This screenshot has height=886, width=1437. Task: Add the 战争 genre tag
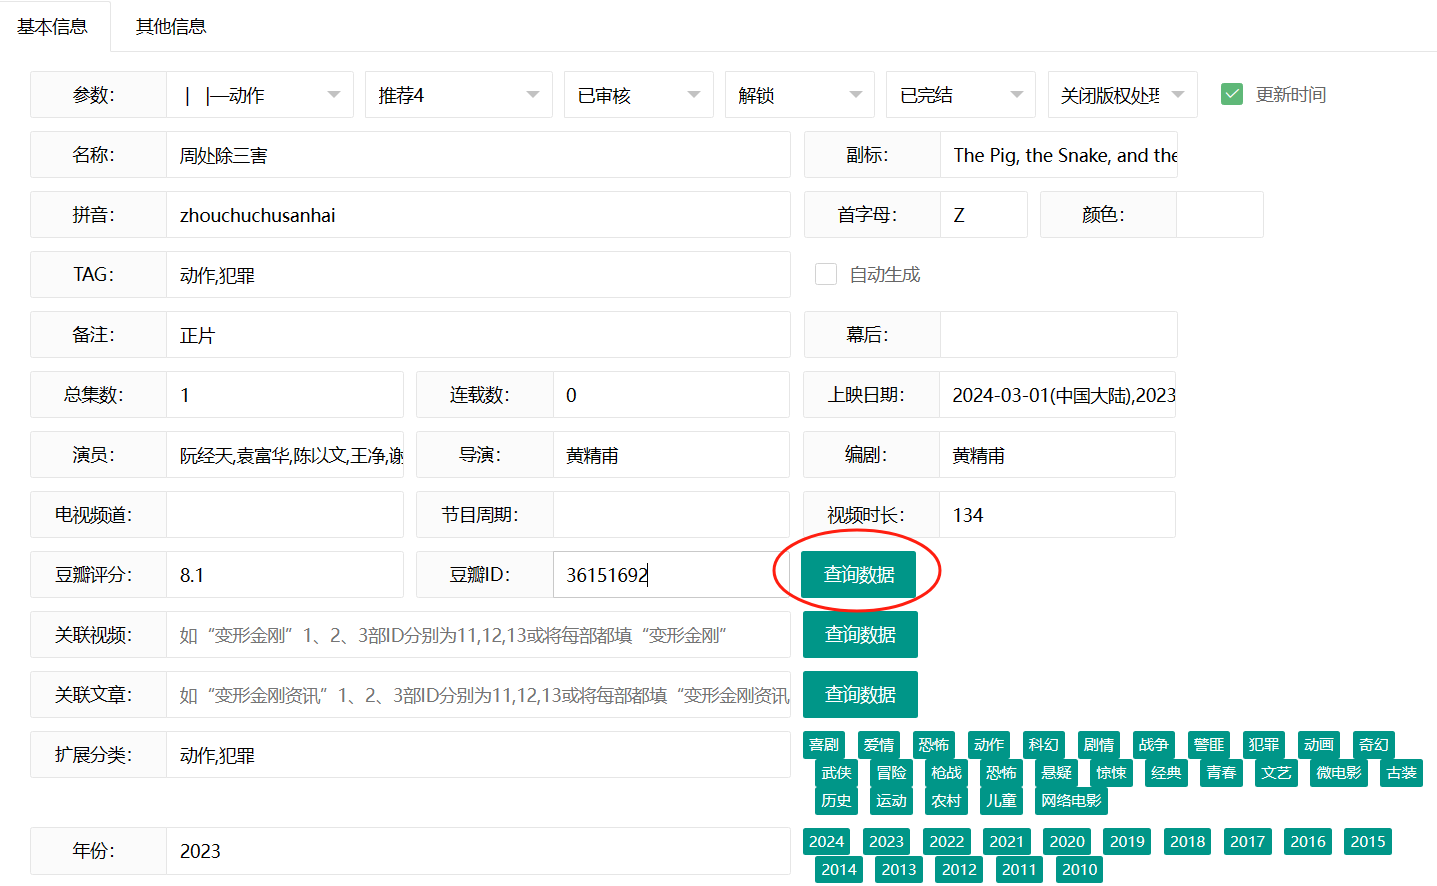coord(1154,745)
